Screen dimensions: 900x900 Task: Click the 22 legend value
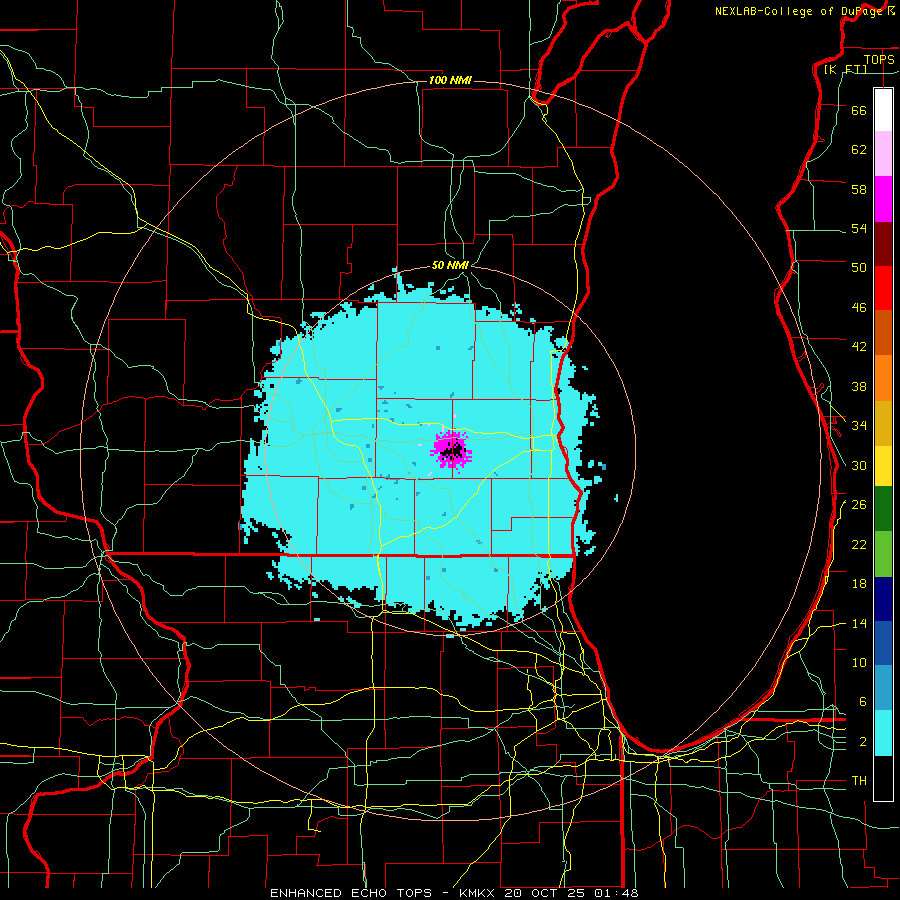click(x=859, y=544)
